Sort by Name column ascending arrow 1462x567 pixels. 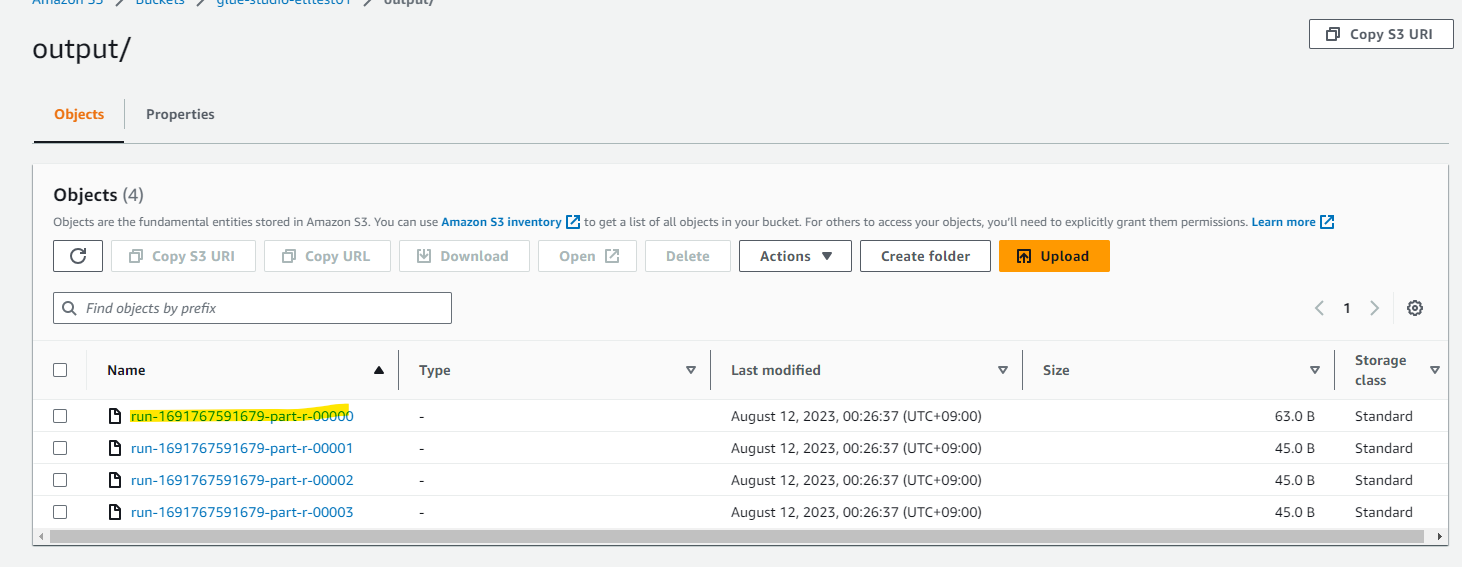coord(379,370)
